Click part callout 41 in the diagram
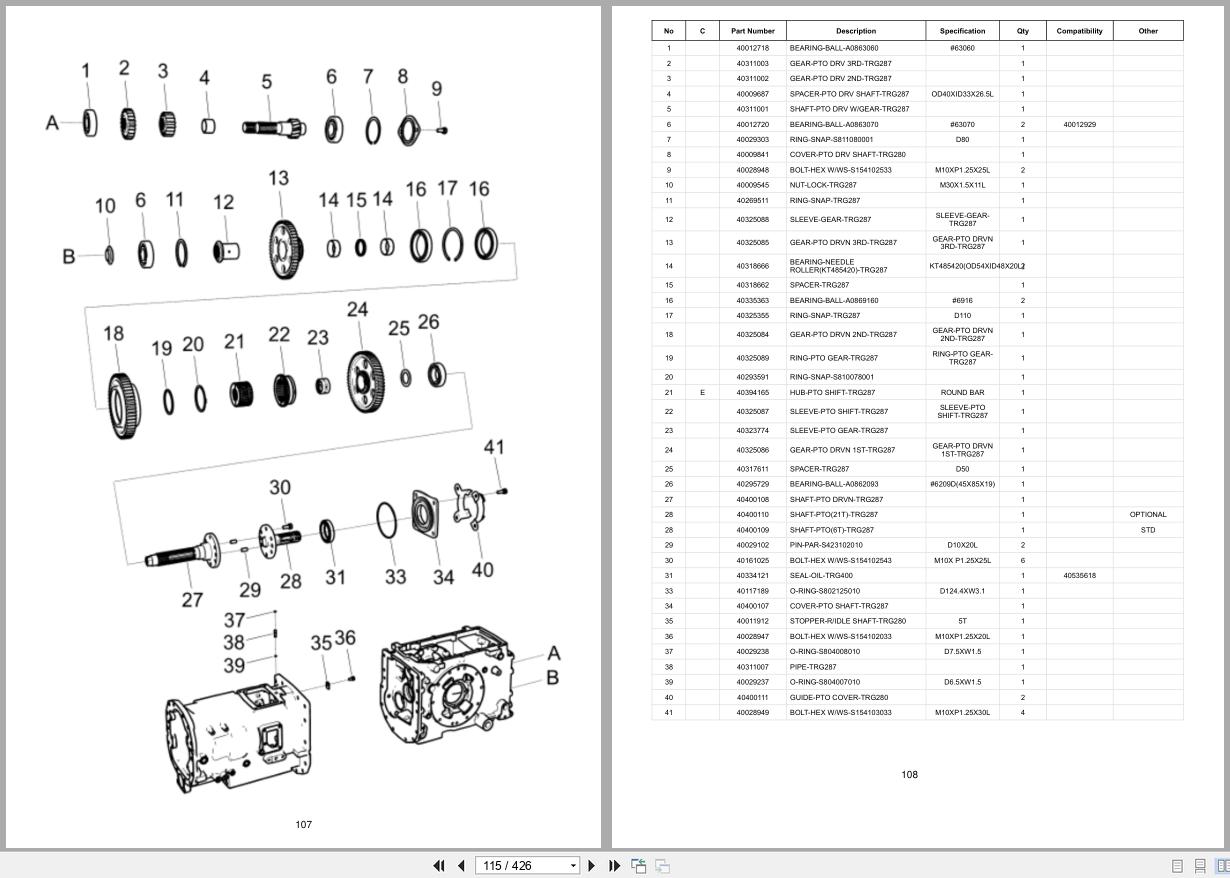Image resolution: width=1230 pixels, height=878 pixels. coord(494,447)
